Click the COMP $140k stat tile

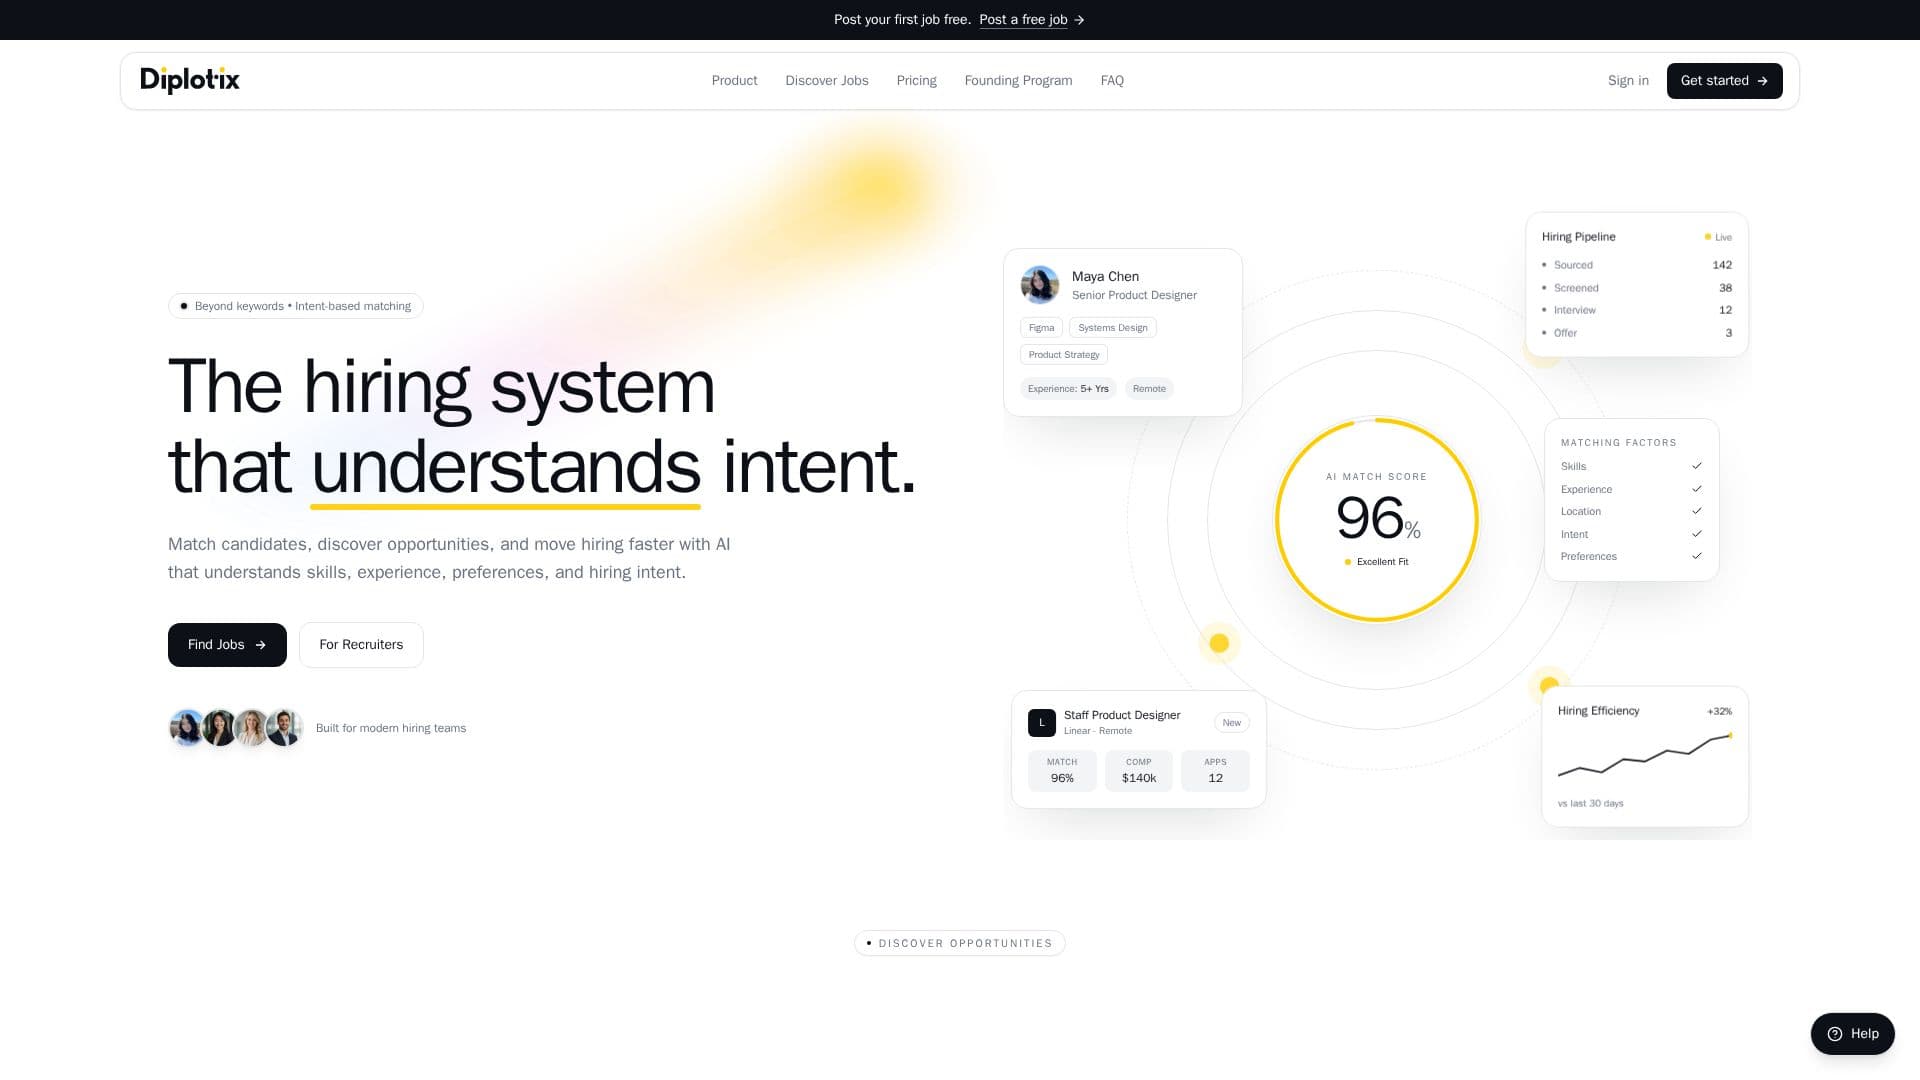pyautogui.click(x=1139, y=771)
